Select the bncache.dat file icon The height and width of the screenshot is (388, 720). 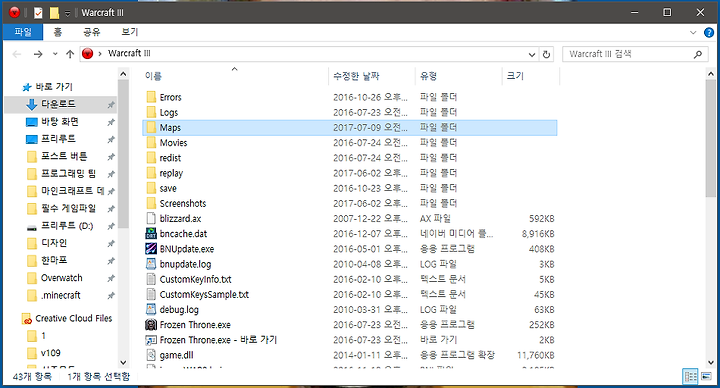151,233
